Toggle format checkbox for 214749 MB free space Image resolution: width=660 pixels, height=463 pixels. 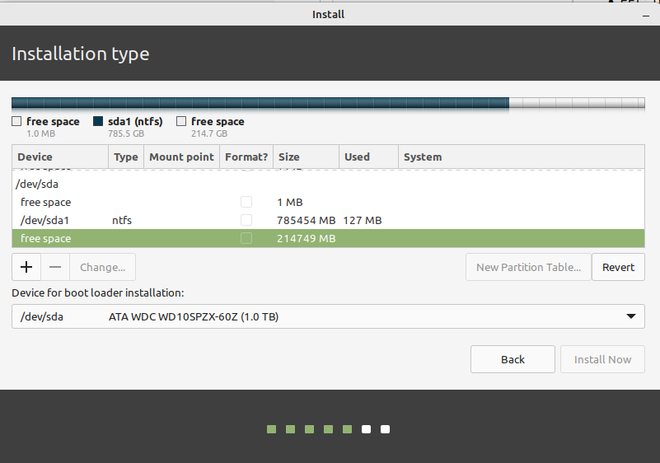(x=246, y=238)
